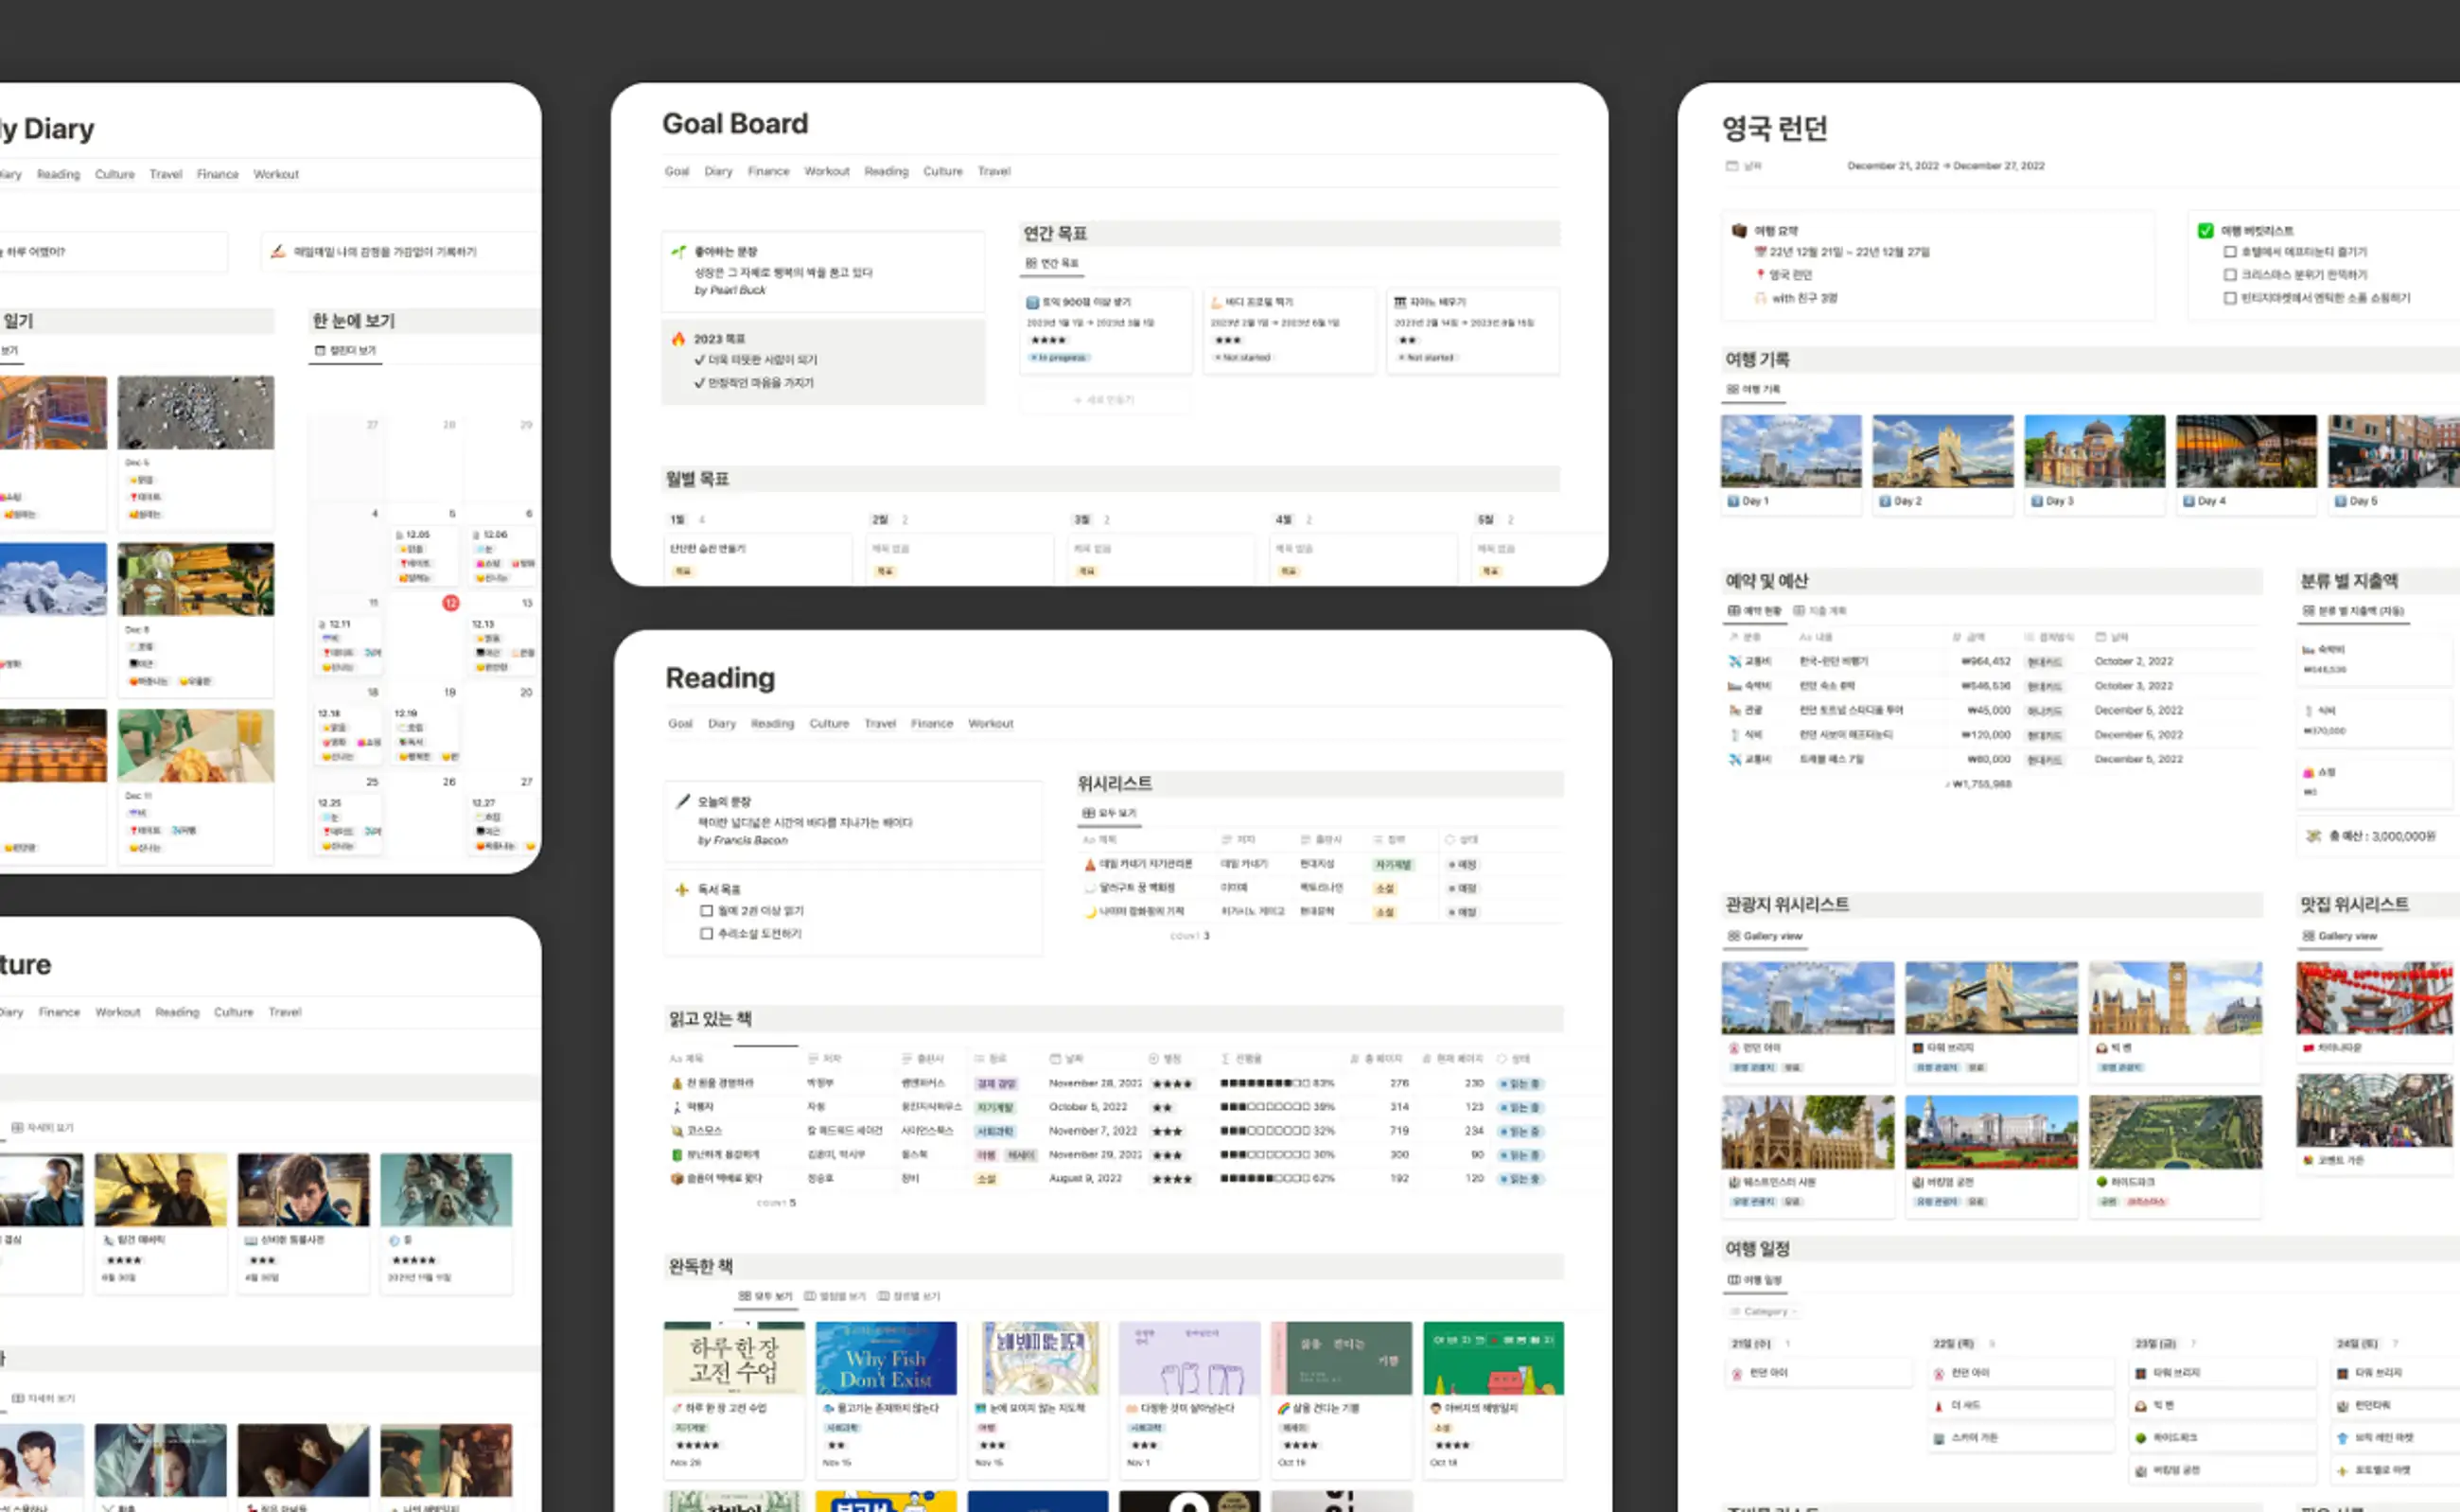Screen dimensions: 2460x1512
Task: Open Diary page's Workout navigation link
Action: pos(276,174)
